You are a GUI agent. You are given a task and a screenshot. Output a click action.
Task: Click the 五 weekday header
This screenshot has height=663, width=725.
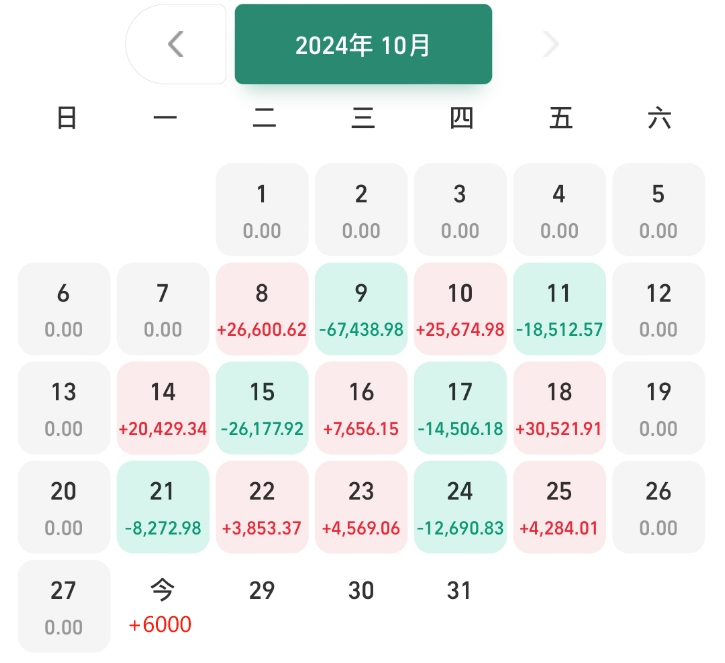(x=561, y=118)
